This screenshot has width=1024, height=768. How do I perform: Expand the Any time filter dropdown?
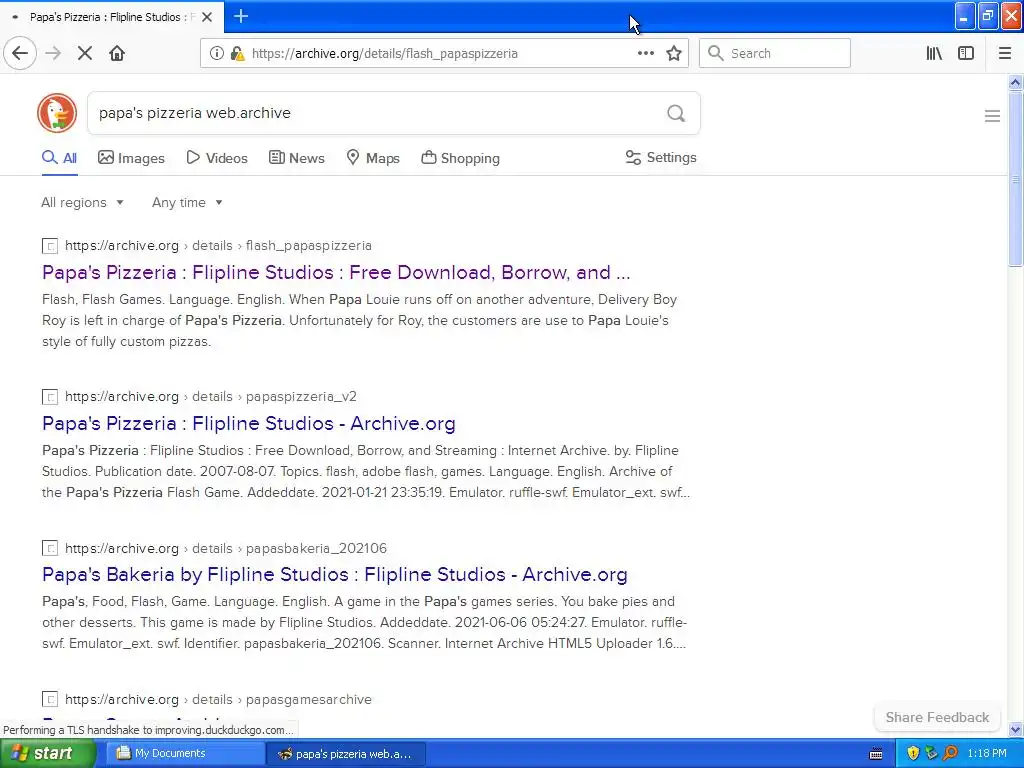187,202
